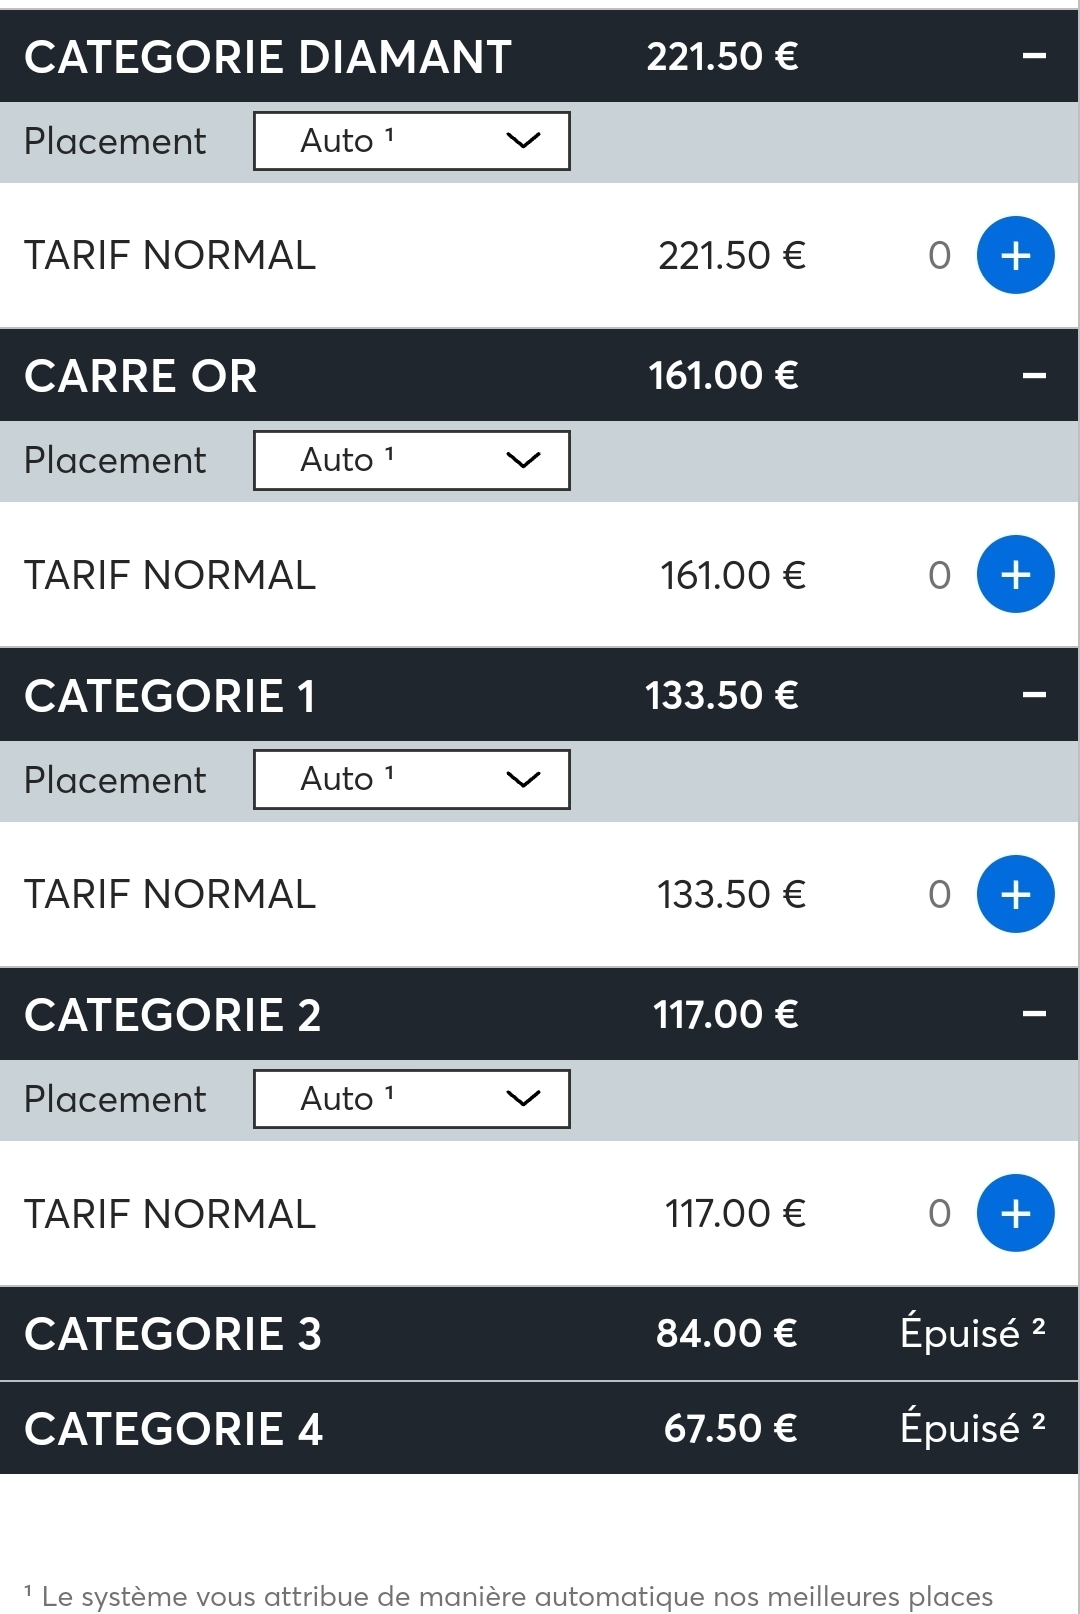This screenshot has height=1614, width=1080.
Task: Add one Categorie Diamant tarif normal ticket
Action: (1015, 255)
